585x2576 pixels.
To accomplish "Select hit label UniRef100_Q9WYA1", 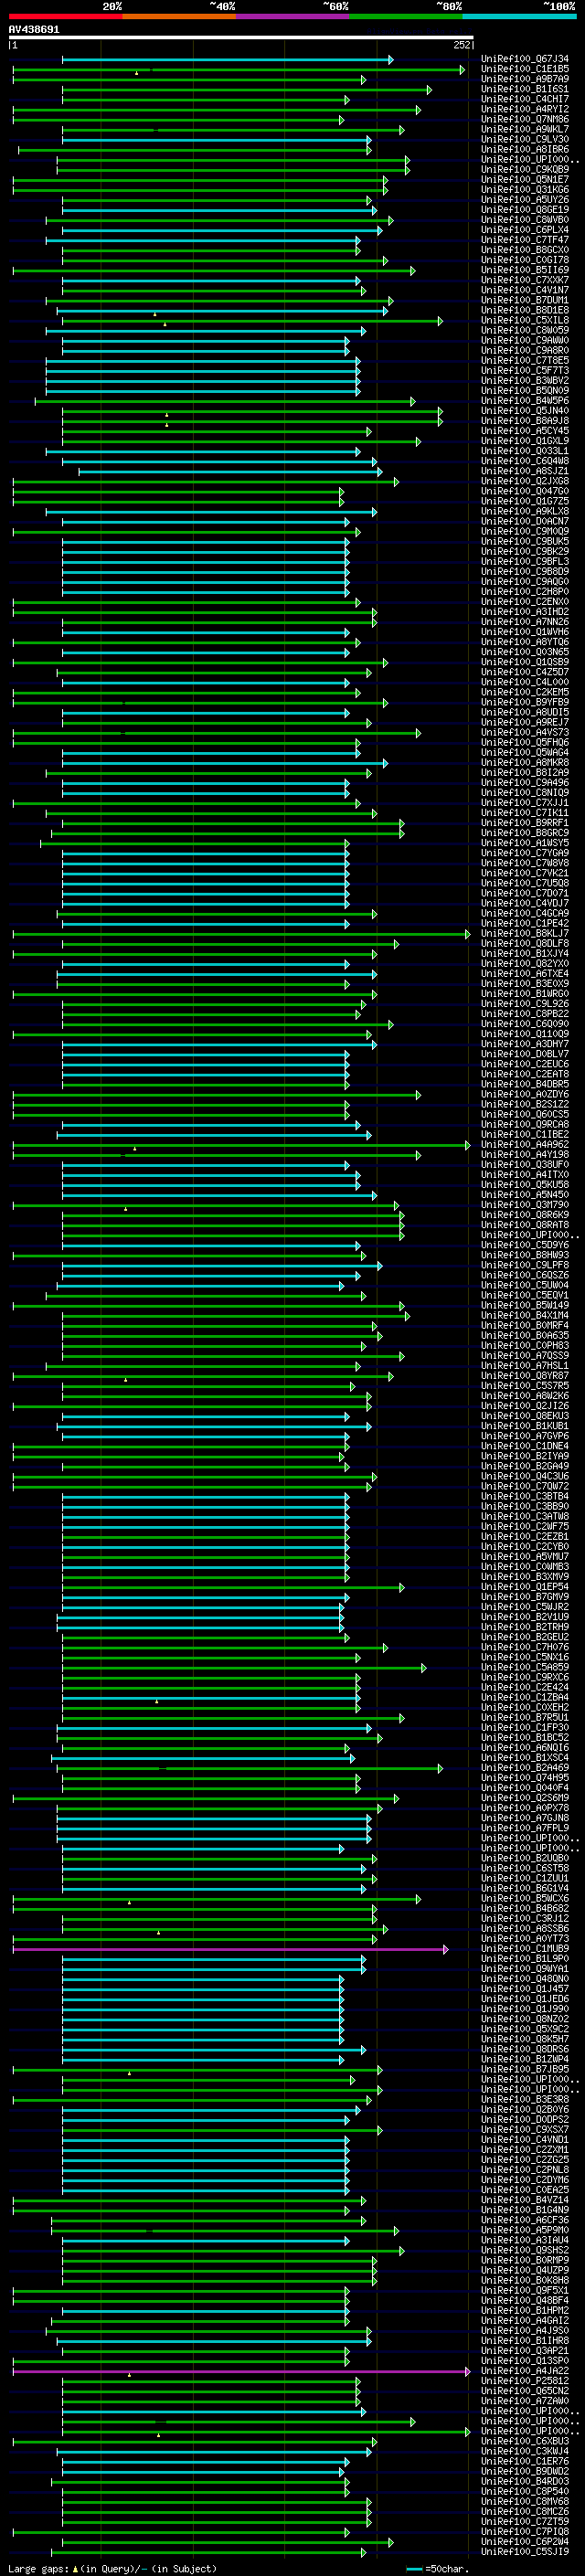I will coord(525,1969).
